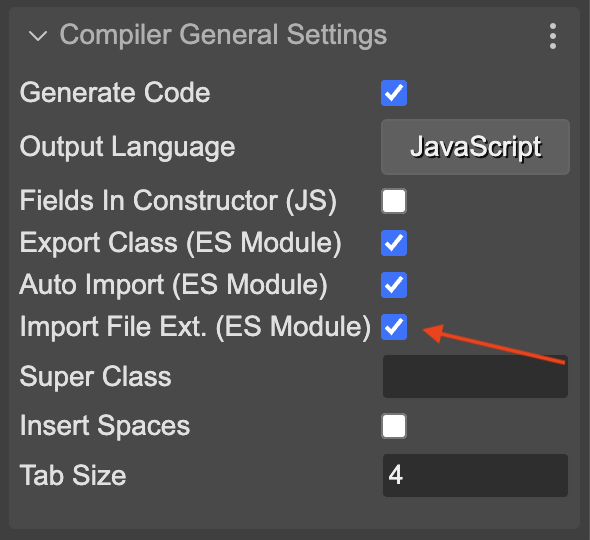Click the Output Language label

click(127, 147)
